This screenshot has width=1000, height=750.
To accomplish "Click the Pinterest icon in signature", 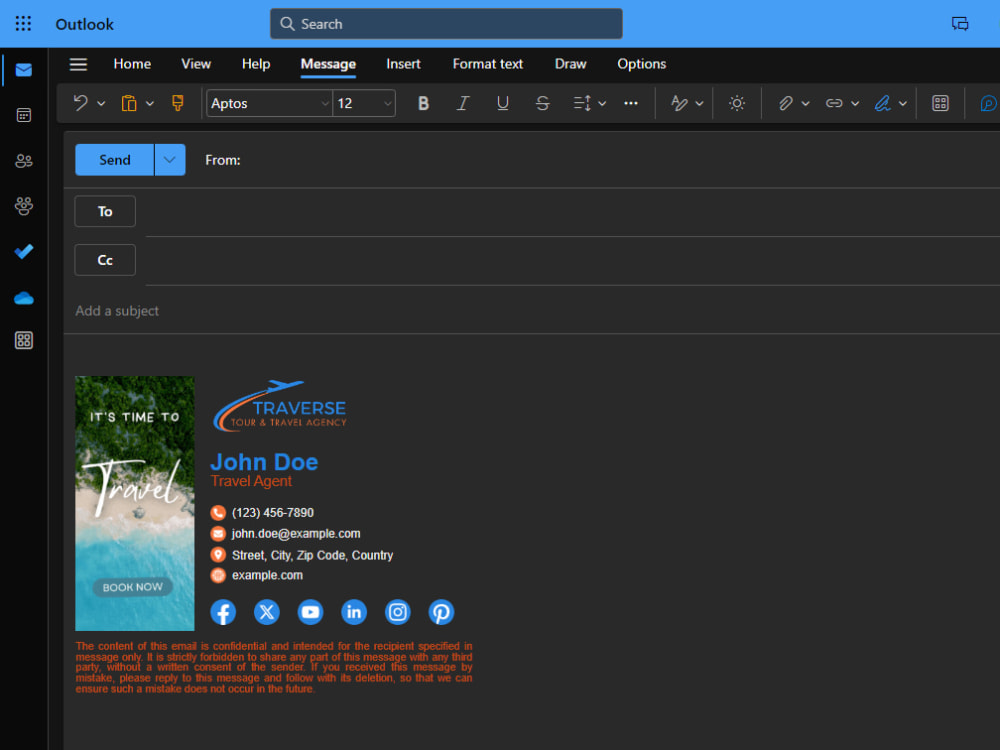I will tap(441, 612).
